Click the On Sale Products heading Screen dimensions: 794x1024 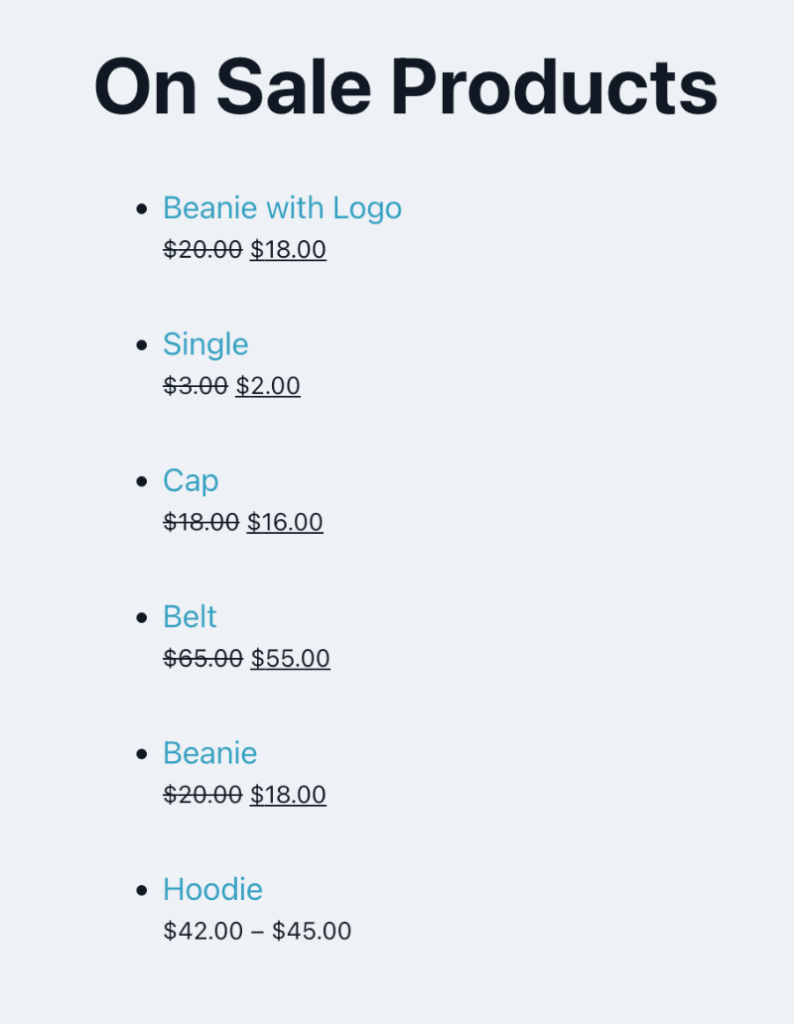405,87
